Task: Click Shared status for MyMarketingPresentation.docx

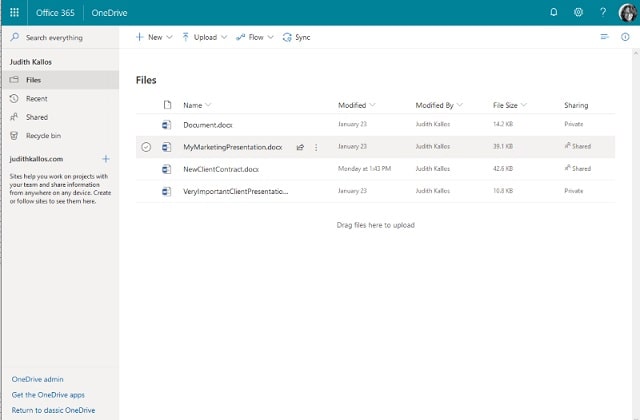Action: (578, 146)
